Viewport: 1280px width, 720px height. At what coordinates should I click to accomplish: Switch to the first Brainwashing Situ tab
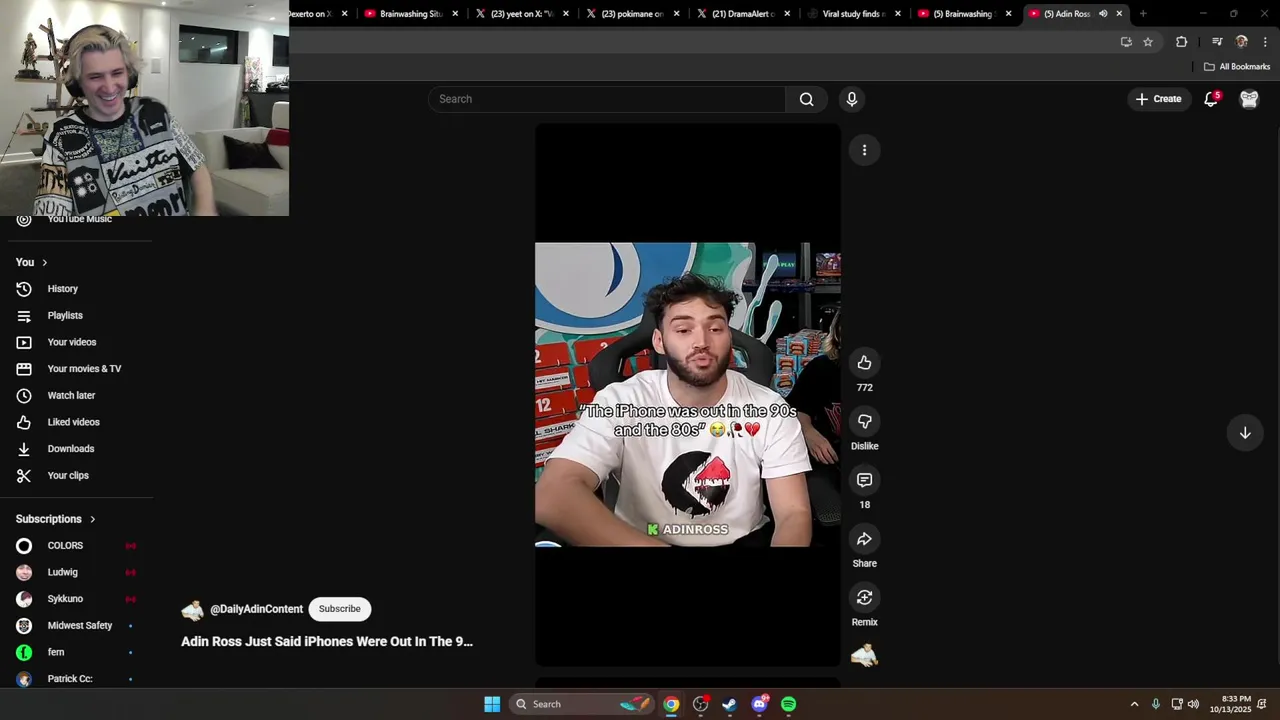[410, 14]
